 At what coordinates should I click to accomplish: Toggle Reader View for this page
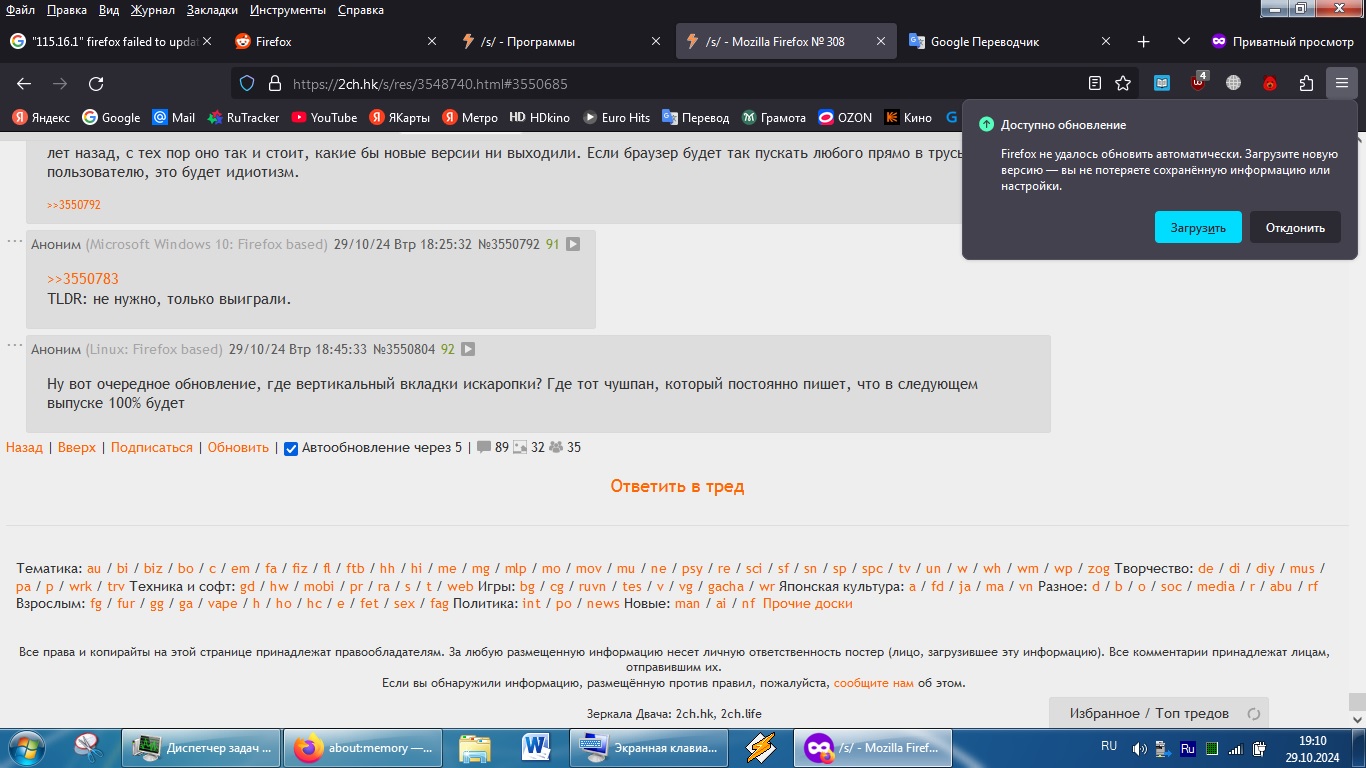(x=1095, y=84)
